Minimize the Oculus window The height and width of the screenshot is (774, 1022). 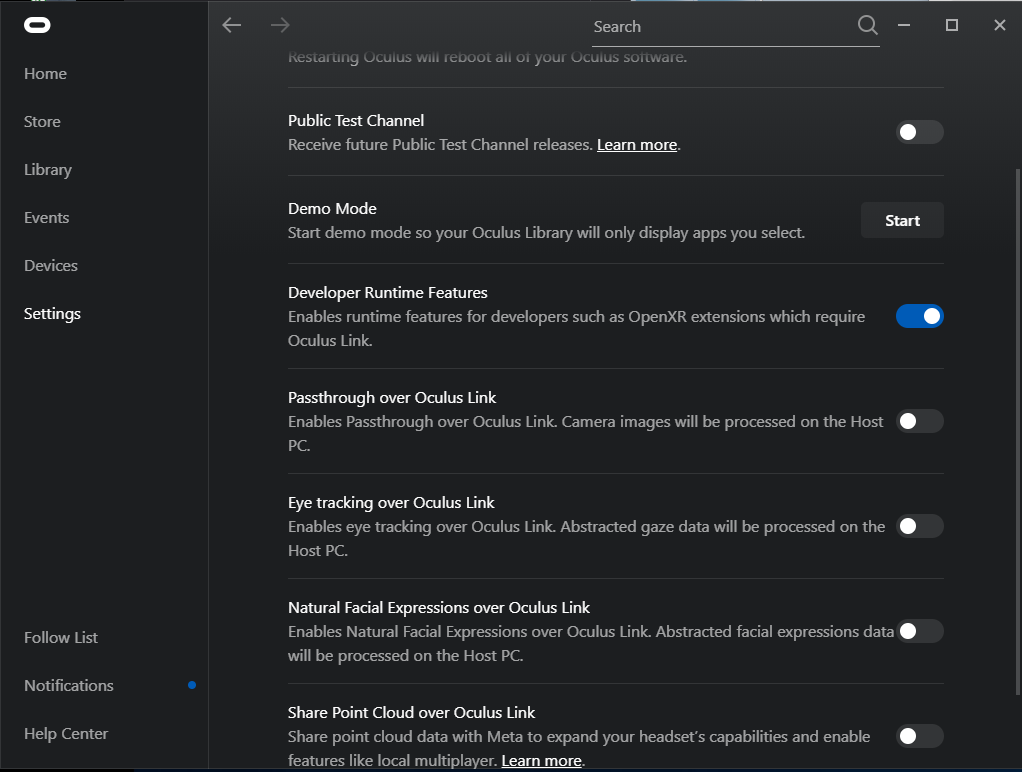tap(903, 25)
